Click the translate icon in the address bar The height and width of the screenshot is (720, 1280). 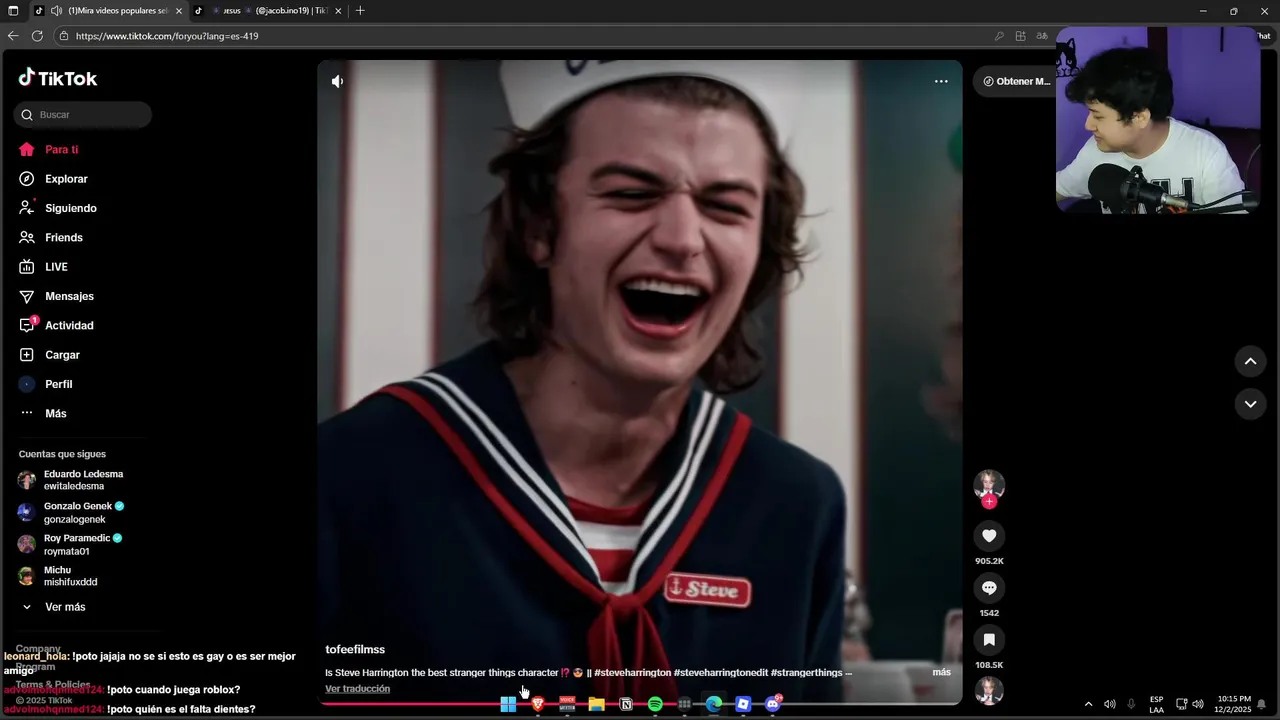point(1042,36)
